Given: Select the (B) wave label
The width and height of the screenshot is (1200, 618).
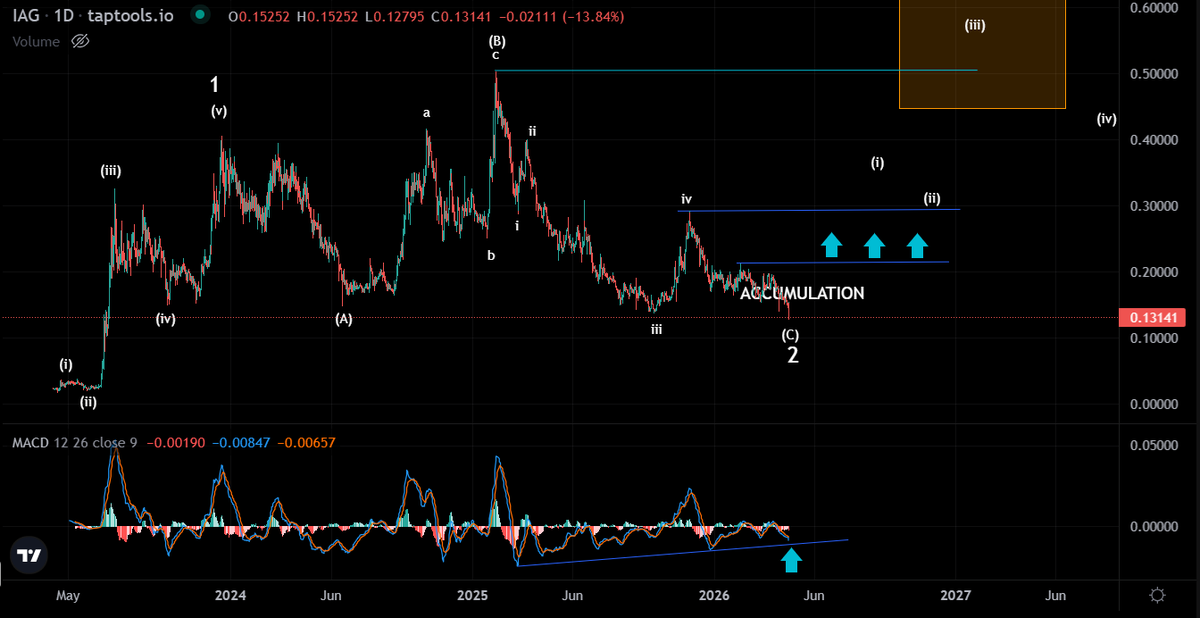Looking at the screenshot, I should click(x=496, y=41).
